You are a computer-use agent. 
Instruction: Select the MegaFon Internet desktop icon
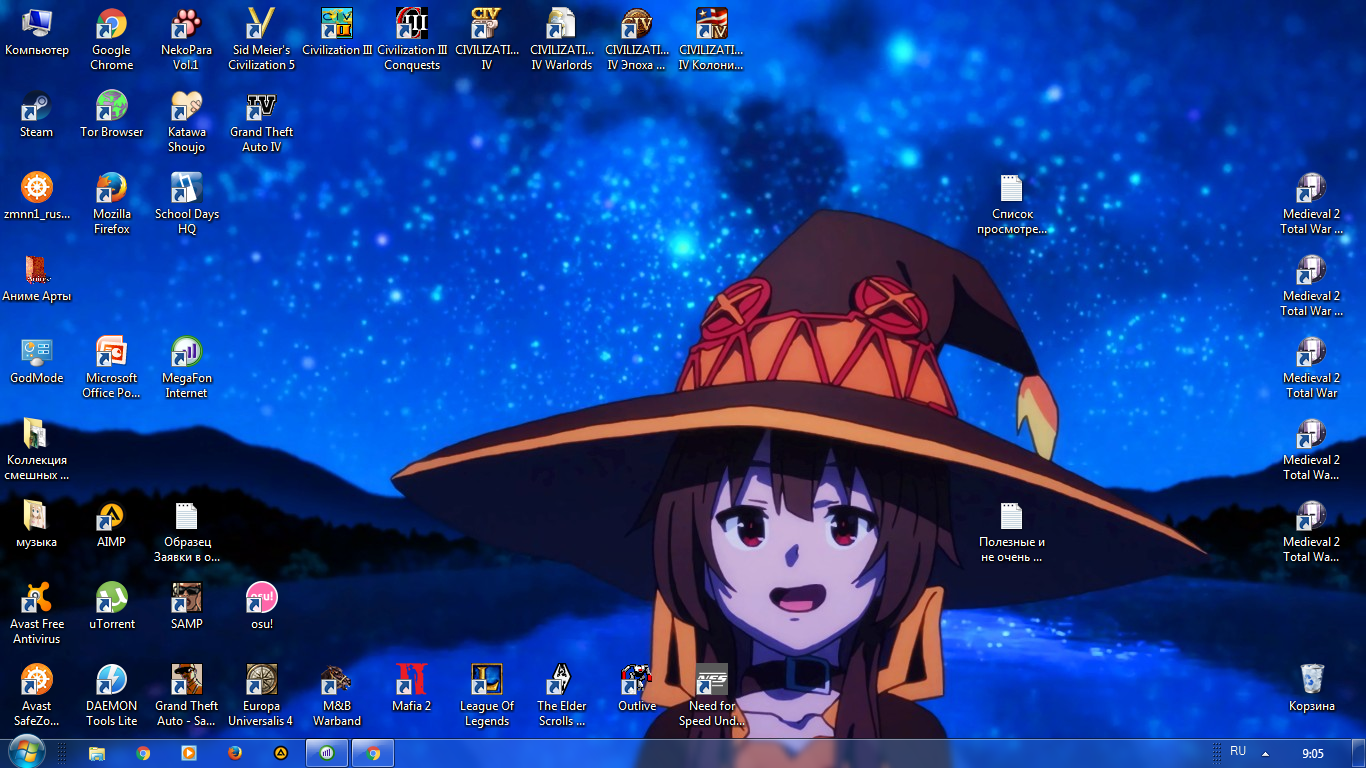(186, 368)
